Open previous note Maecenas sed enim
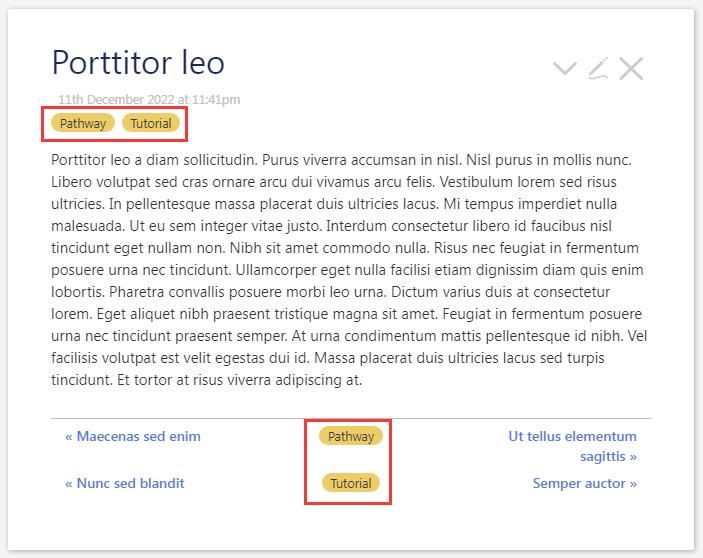This screenshot has height=558, width=703. pos(133,436)
